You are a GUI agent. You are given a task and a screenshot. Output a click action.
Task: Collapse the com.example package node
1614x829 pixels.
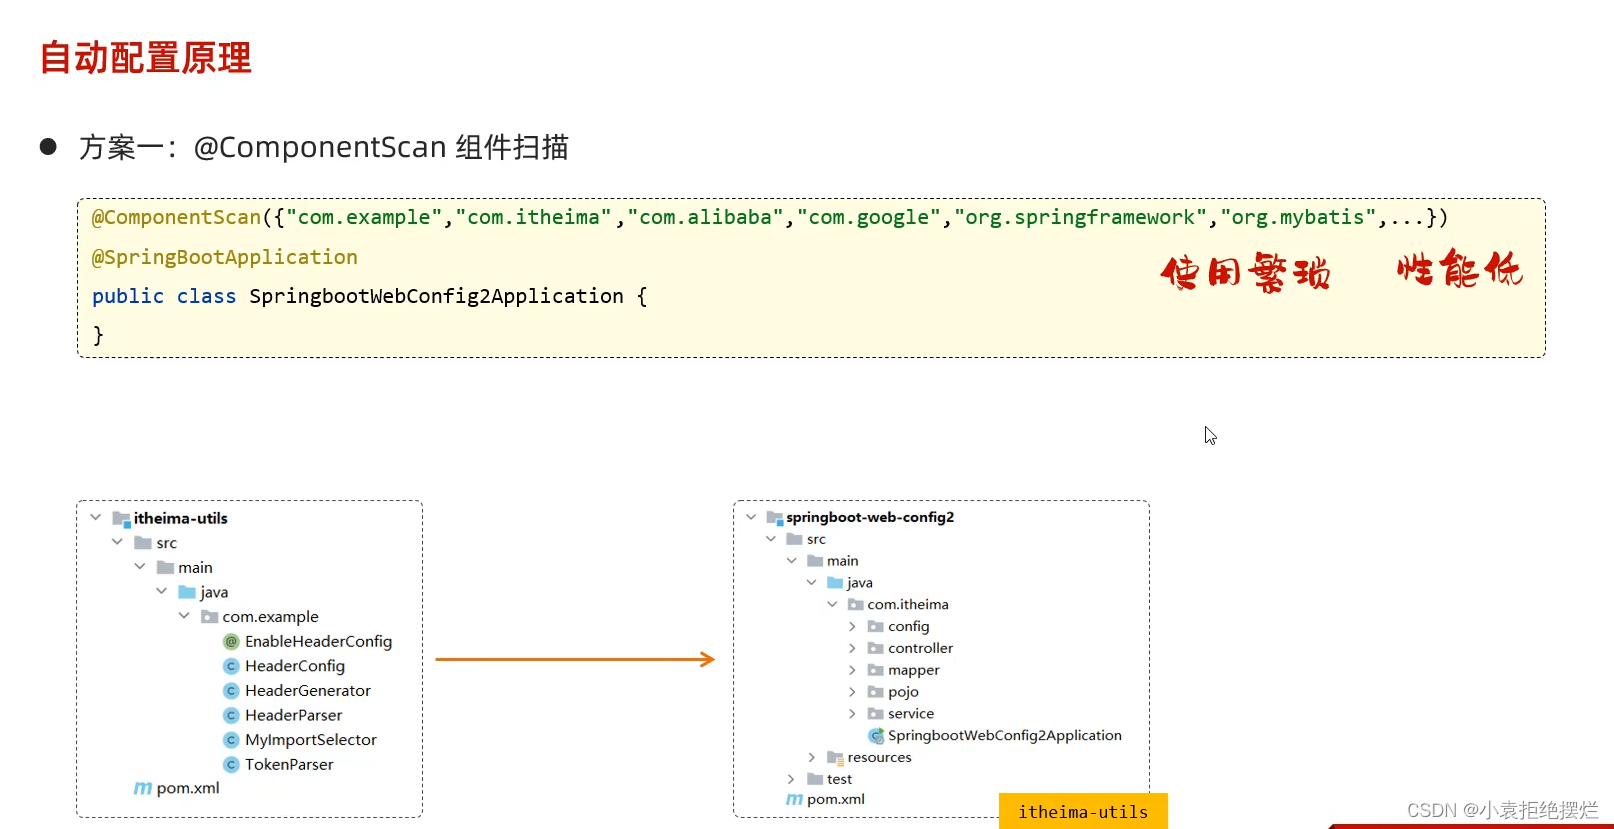click(x=184, y=616)
